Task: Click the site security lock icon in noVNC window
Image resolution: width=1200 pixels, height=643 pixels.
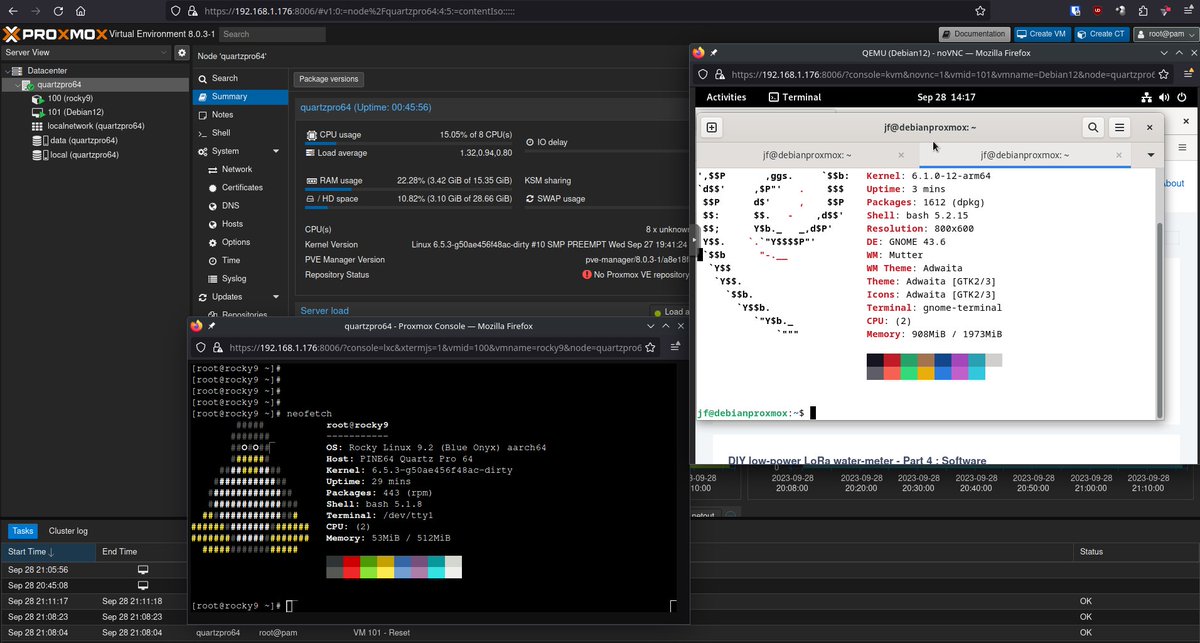Action: coord(720,74)
